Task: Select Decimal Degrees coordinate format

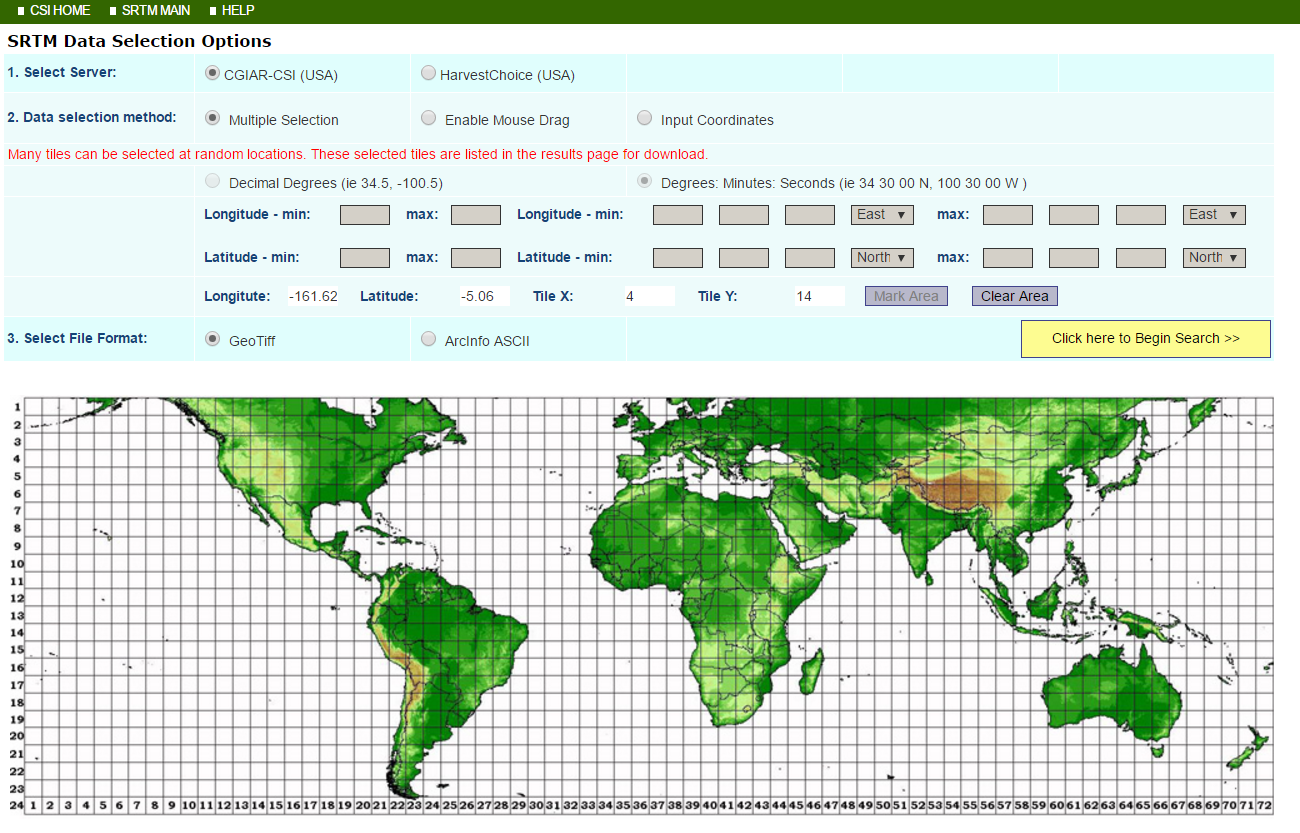Action: [212, 181]
